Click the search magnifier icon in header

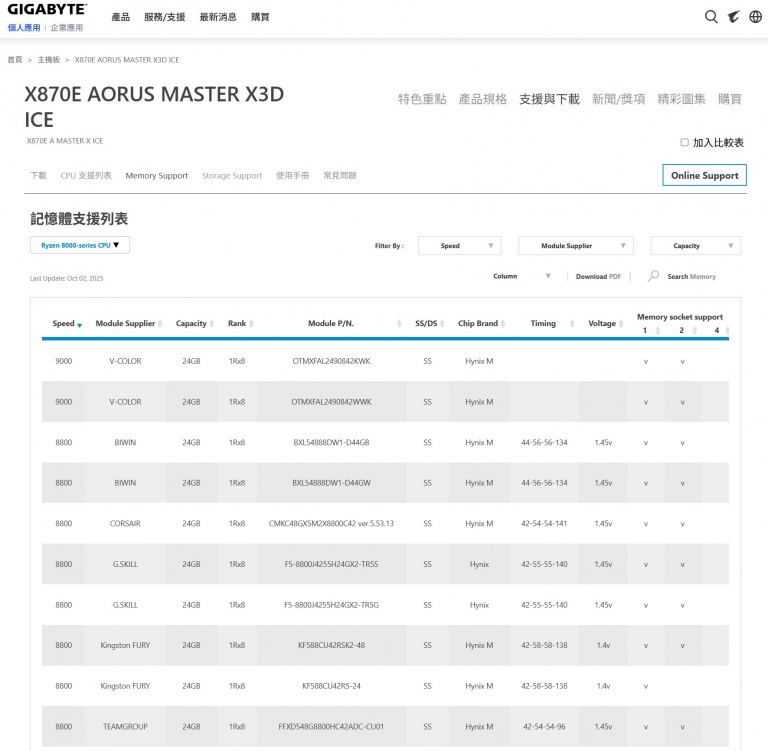[711, 17]
